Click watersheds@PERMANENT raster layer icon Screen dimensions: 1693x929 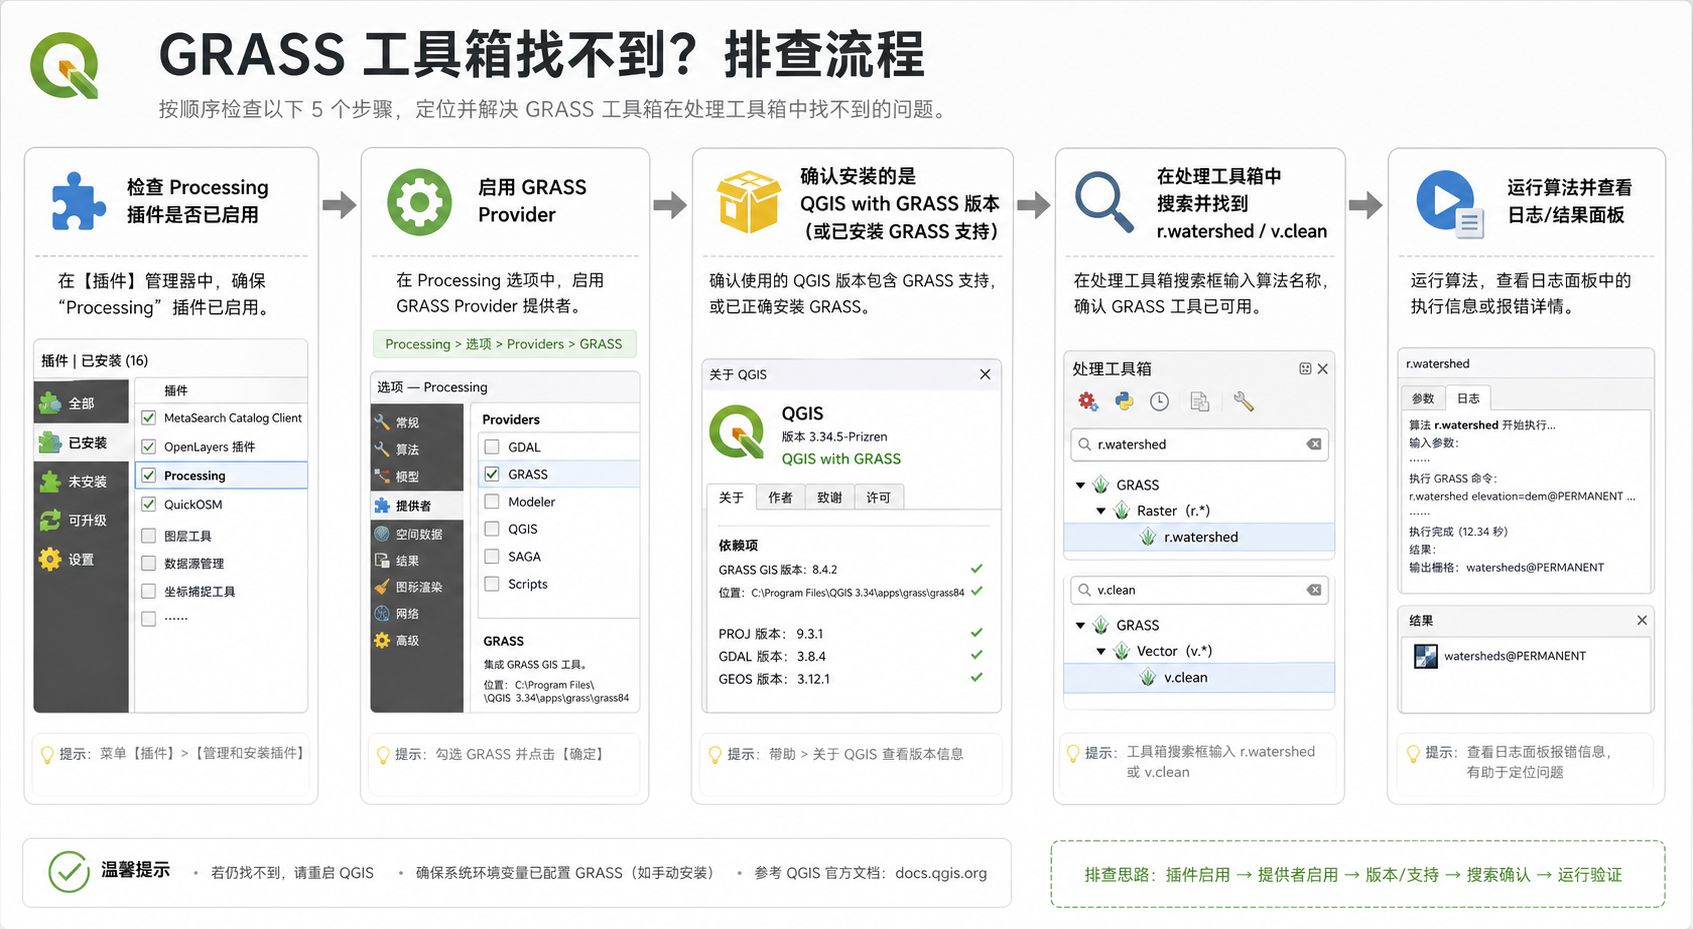[1425, 656]
